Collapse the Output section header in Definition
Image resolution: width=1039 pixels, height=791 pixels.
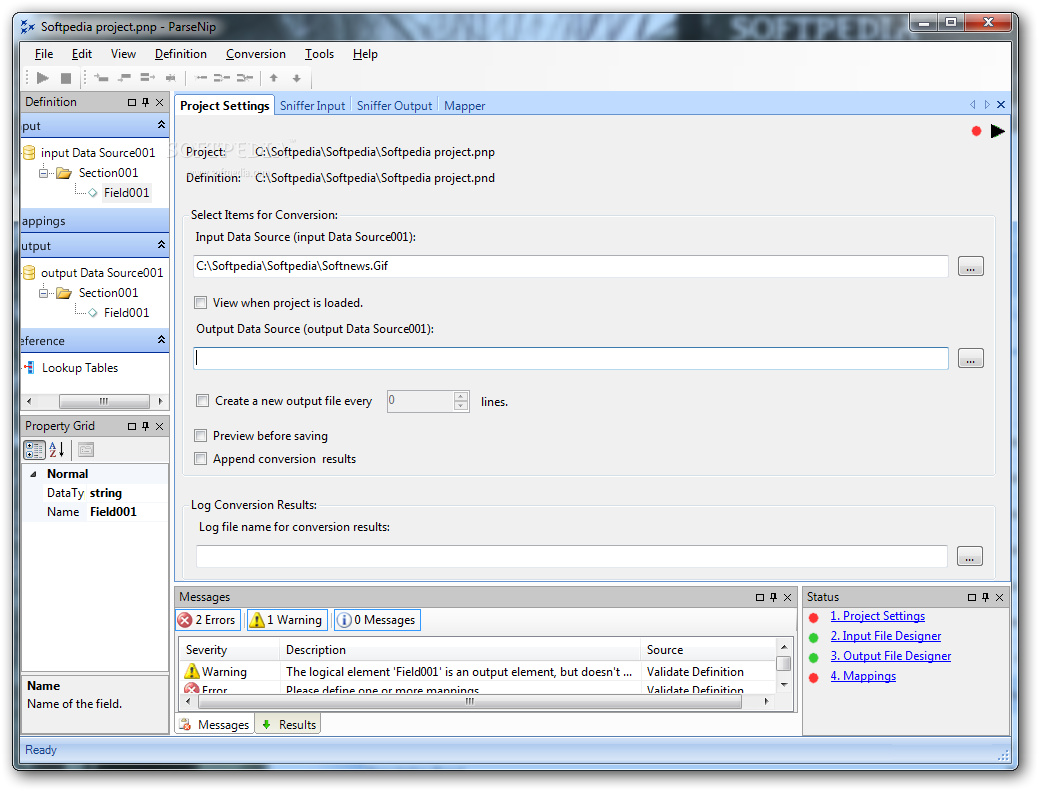tap(161, 244)
